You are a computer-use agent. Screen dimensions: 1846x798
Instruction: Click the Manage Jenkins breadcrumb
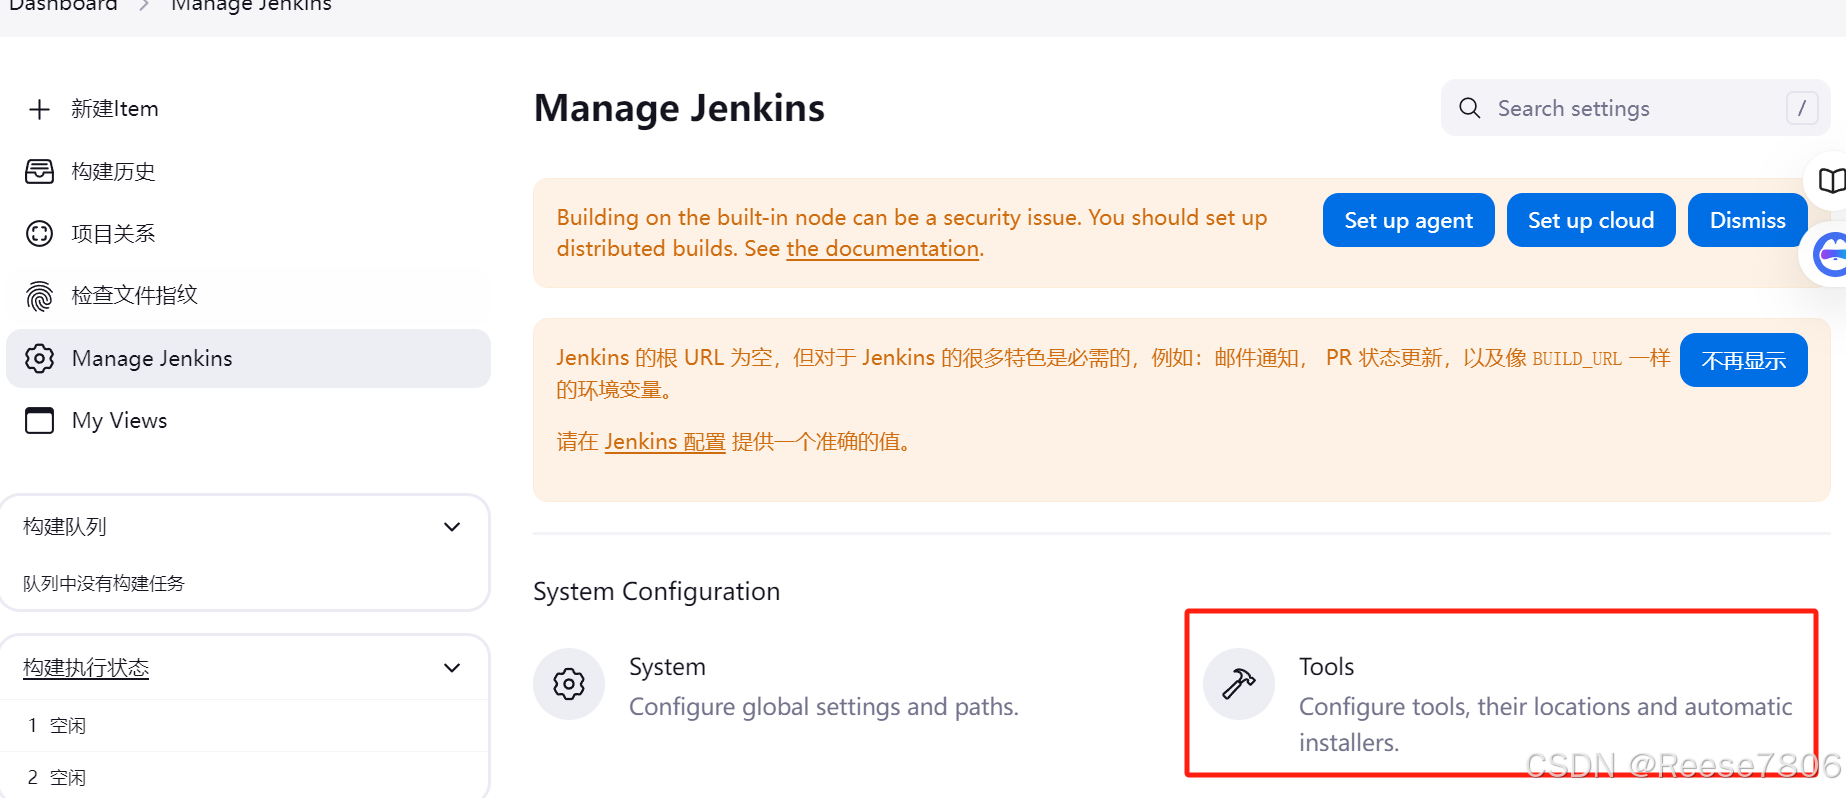tap(251, 6)
